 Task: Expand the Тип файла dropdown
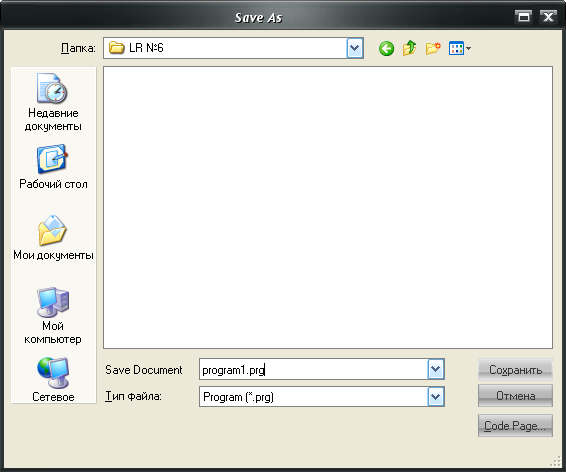[x=436, y=397]
